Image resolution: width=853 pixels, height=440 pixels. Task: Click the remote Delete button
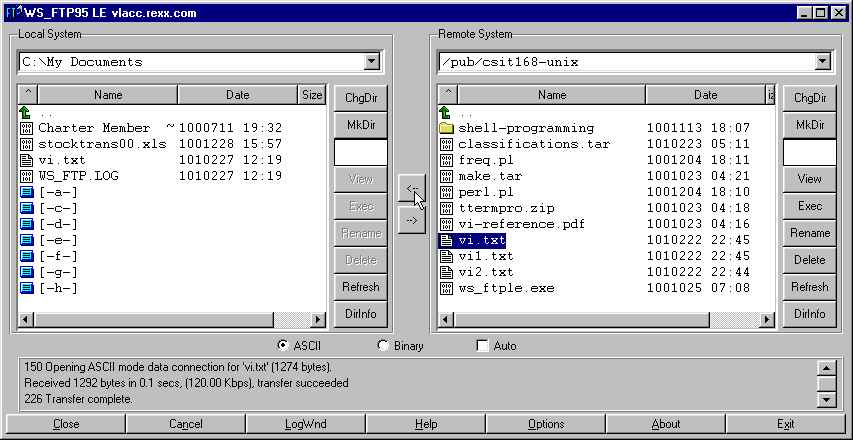pyautogui.click(x=809, y=260)
